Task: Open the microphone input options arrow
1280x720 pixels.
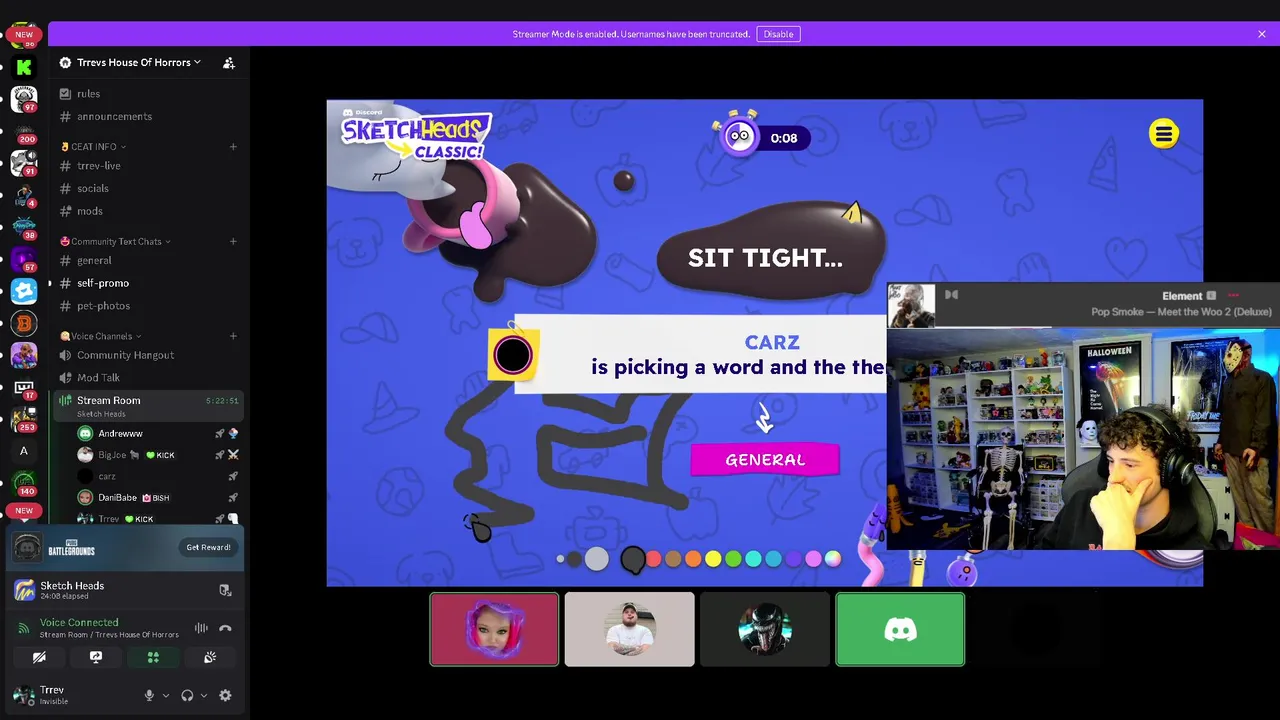Action: pos(166,695)
